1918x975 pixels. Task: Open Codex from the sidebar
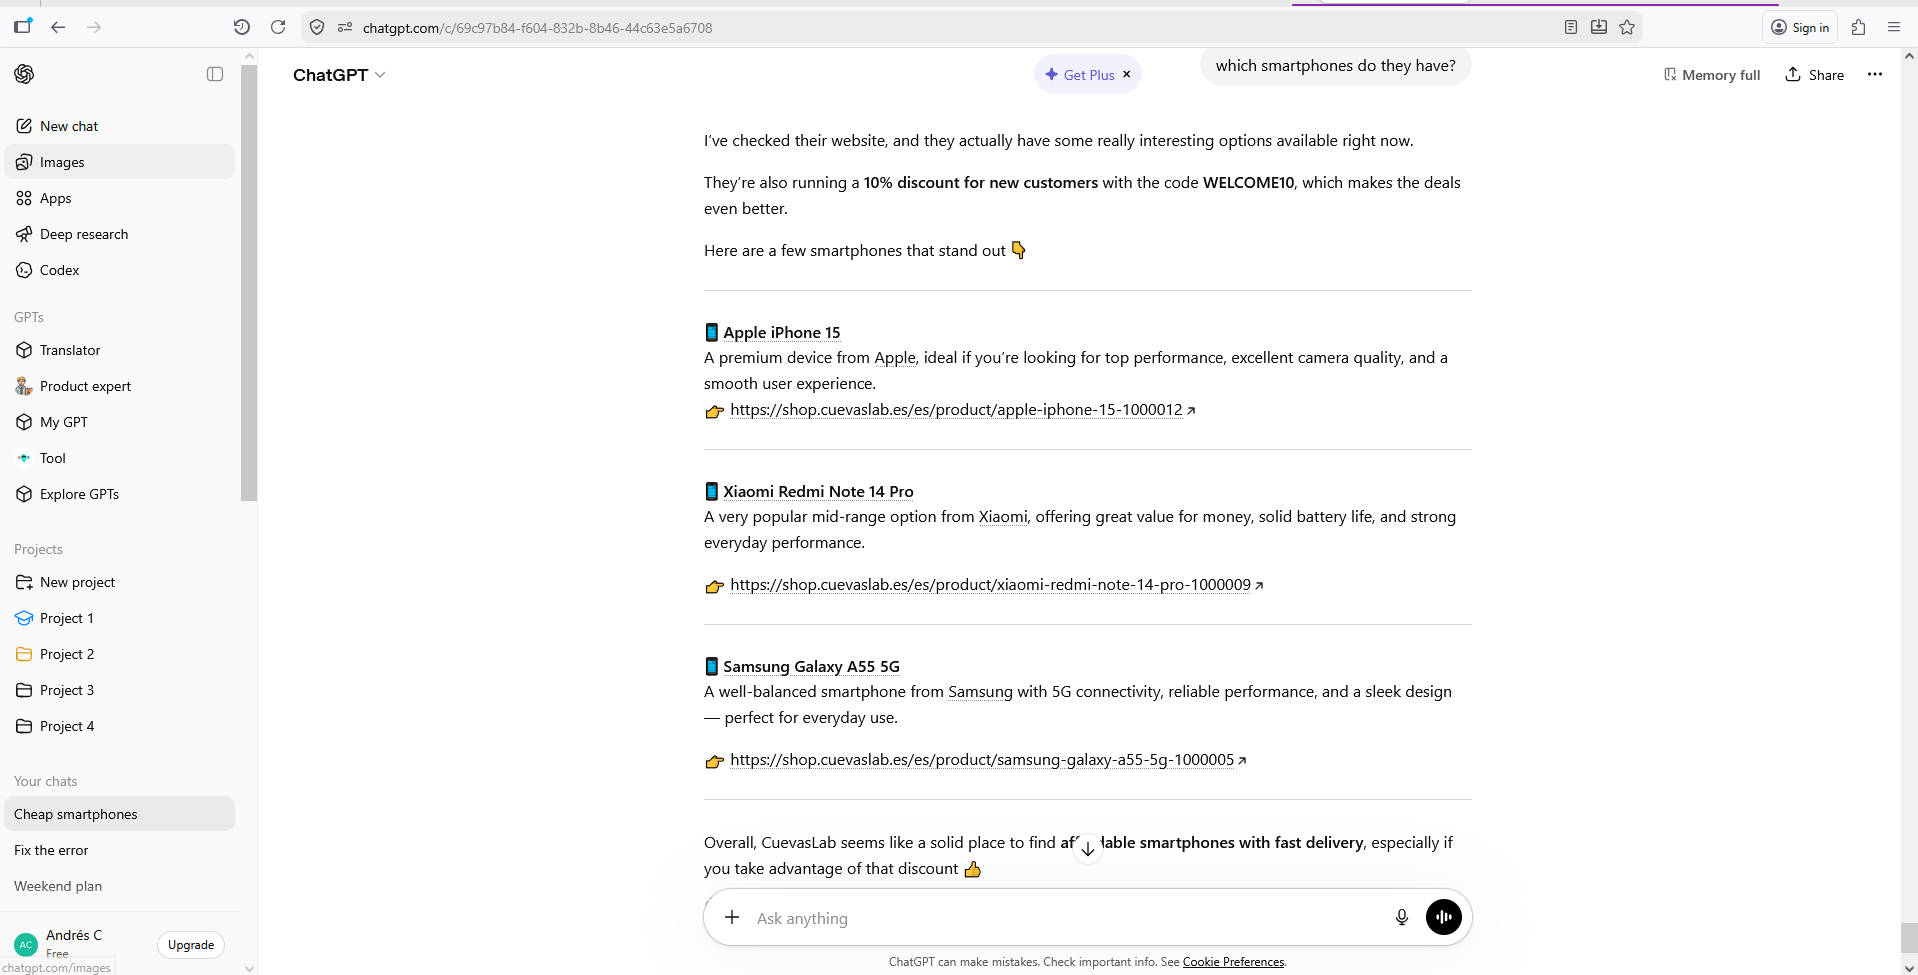[58, 269]
